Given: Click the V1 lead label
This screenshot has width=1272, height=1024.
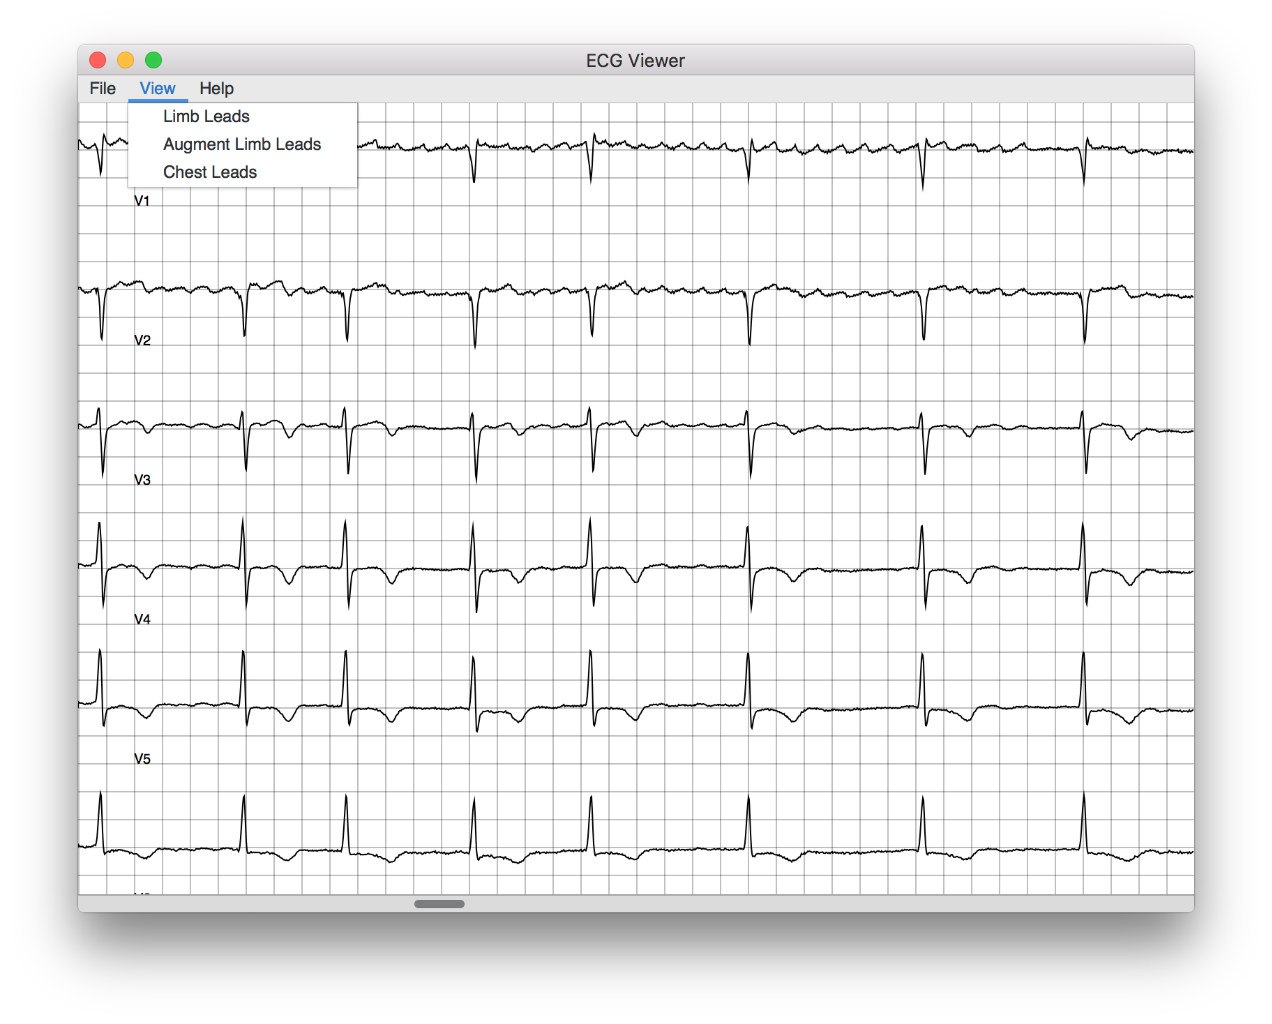Looking at the screenshot, I should pyautogui.click(x=142, y=201).
